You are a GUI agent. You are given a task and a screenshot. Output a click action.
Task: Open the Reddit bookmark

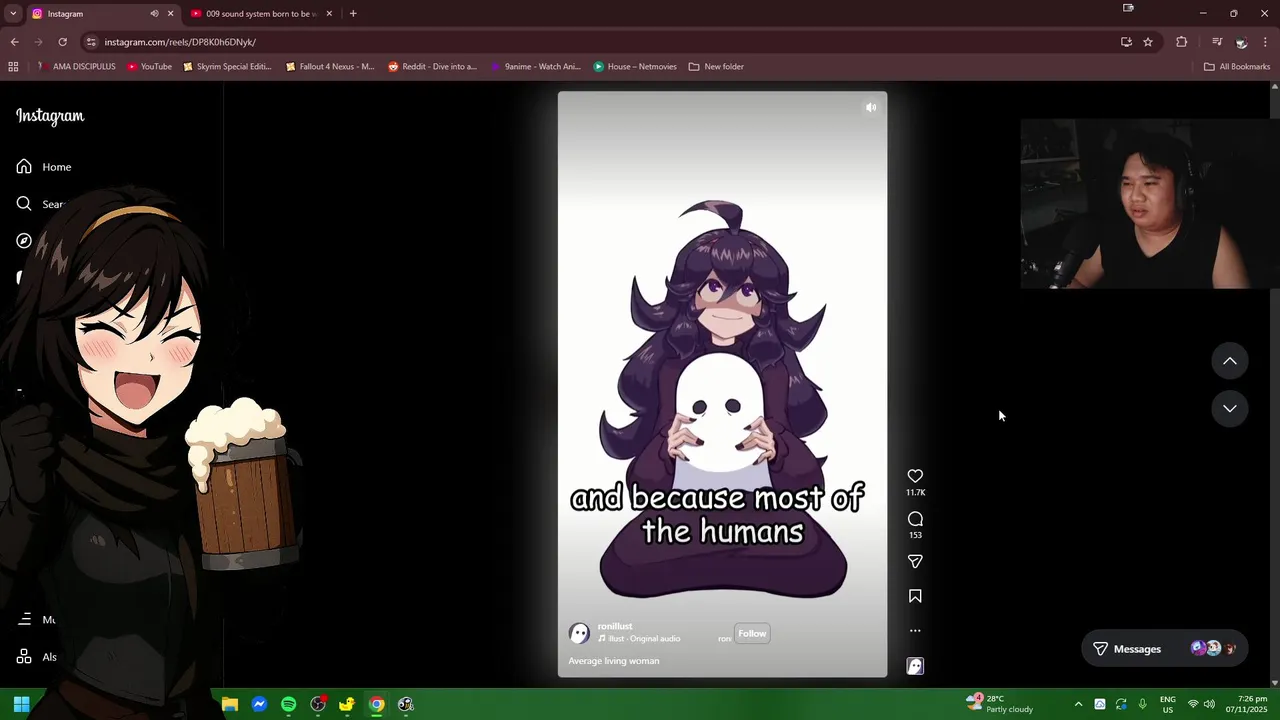(433, 67)
